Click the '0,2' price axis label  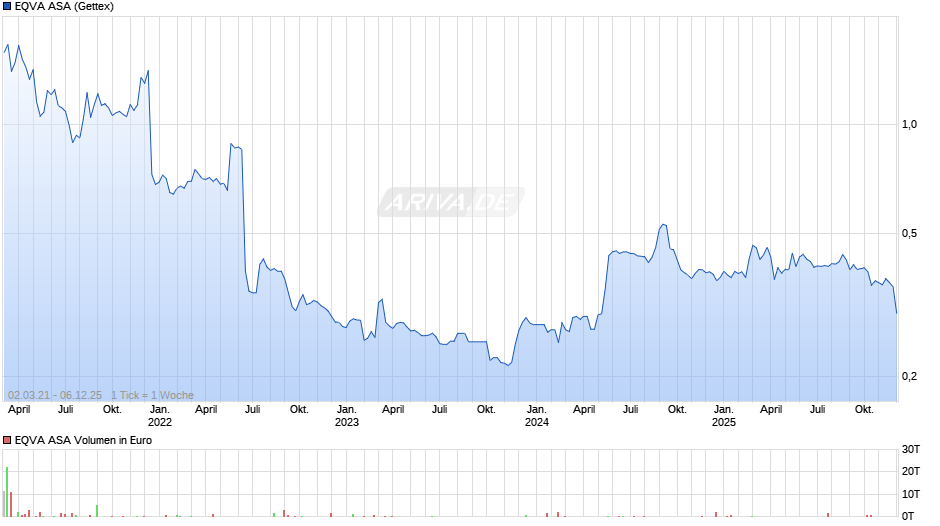click(909, 376)
